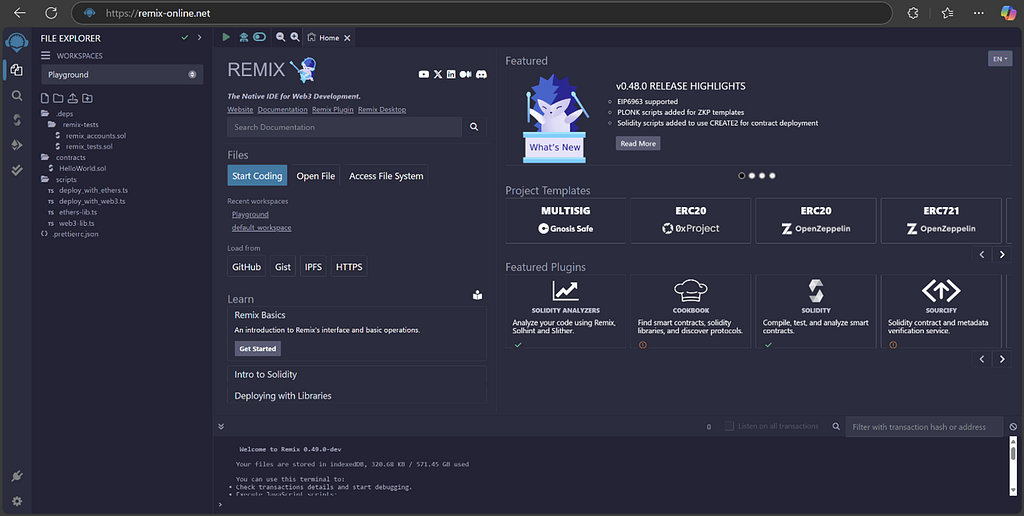
Task: Enable Listen on all transactions checkbox
Action: (x=729, y=426)
